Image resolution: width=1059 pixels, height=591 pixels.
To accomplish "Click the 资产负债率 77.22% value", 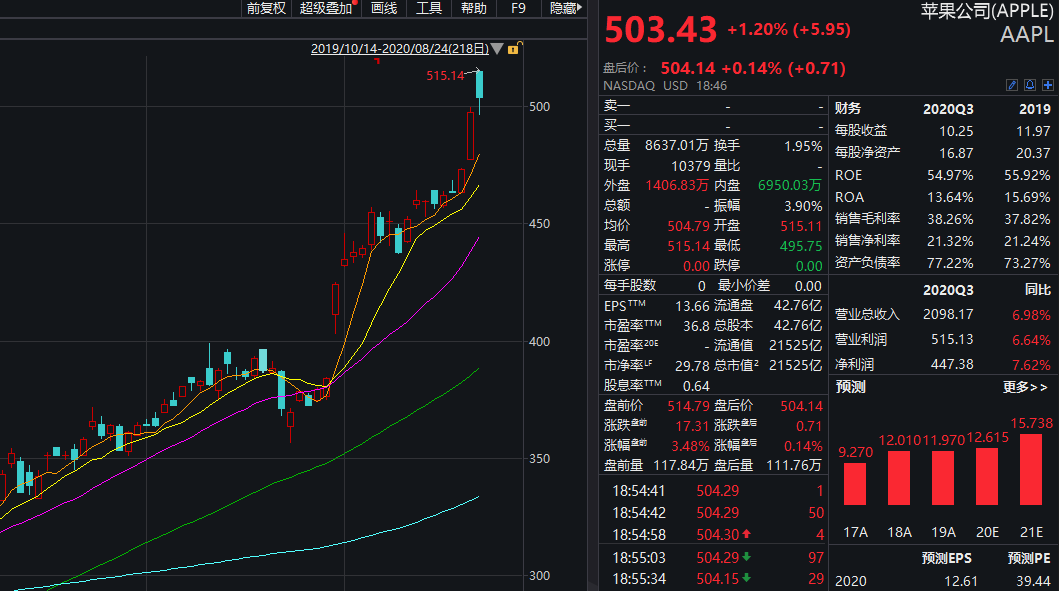I will pyautogui.click(x=950, y=263).
